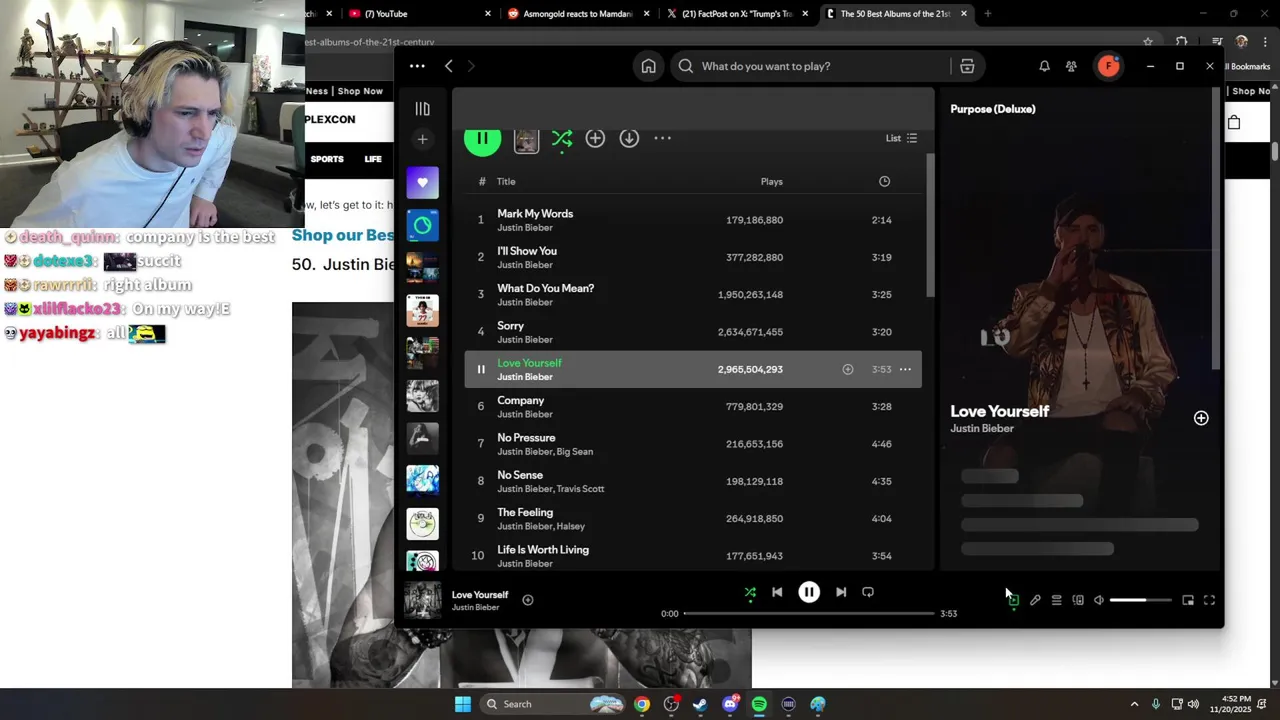Open Windows Start menu
The height and width of the screenshot is (720, 1280).
coord(463,704)
